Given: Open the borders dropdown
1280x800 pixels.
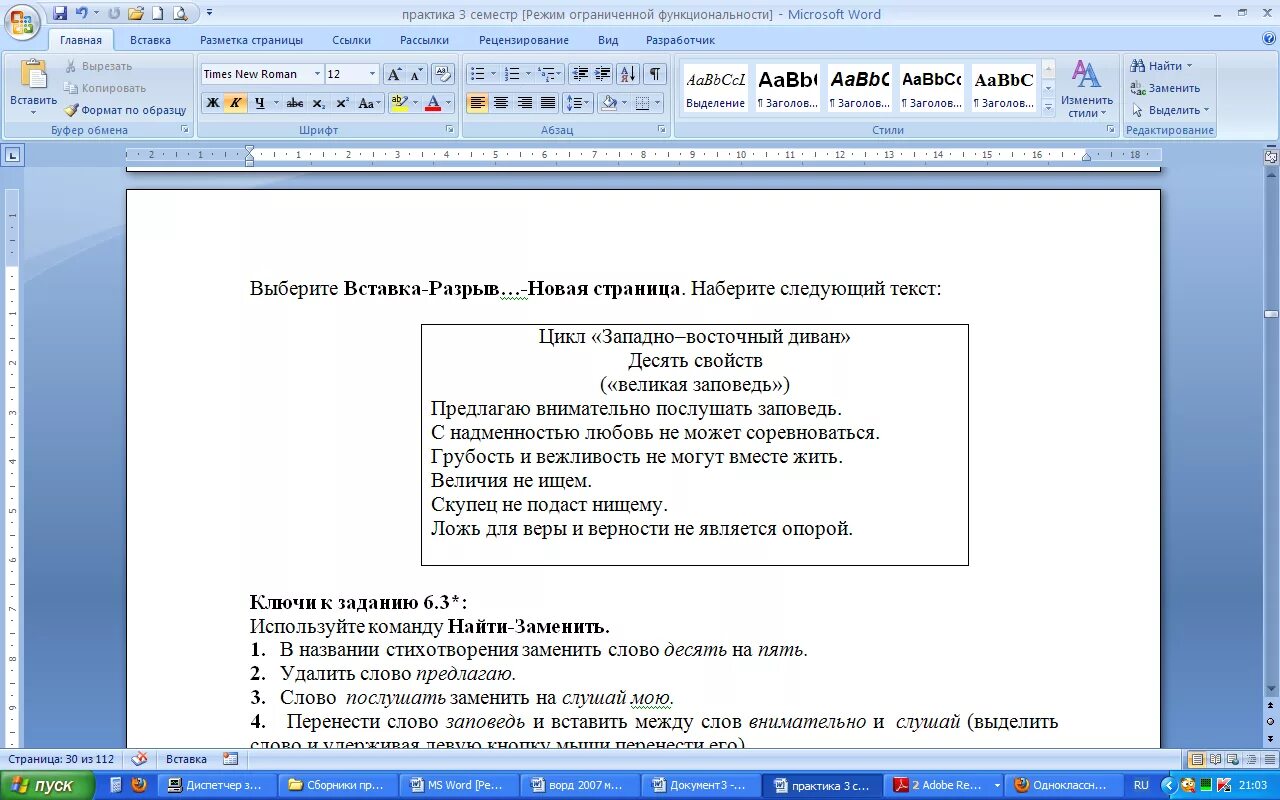Looking at the screenshot, I should [x=657, y=103].
